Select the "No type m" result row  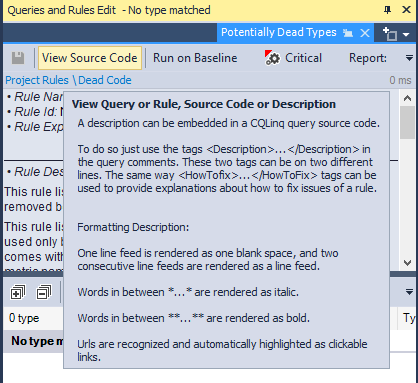33,341
